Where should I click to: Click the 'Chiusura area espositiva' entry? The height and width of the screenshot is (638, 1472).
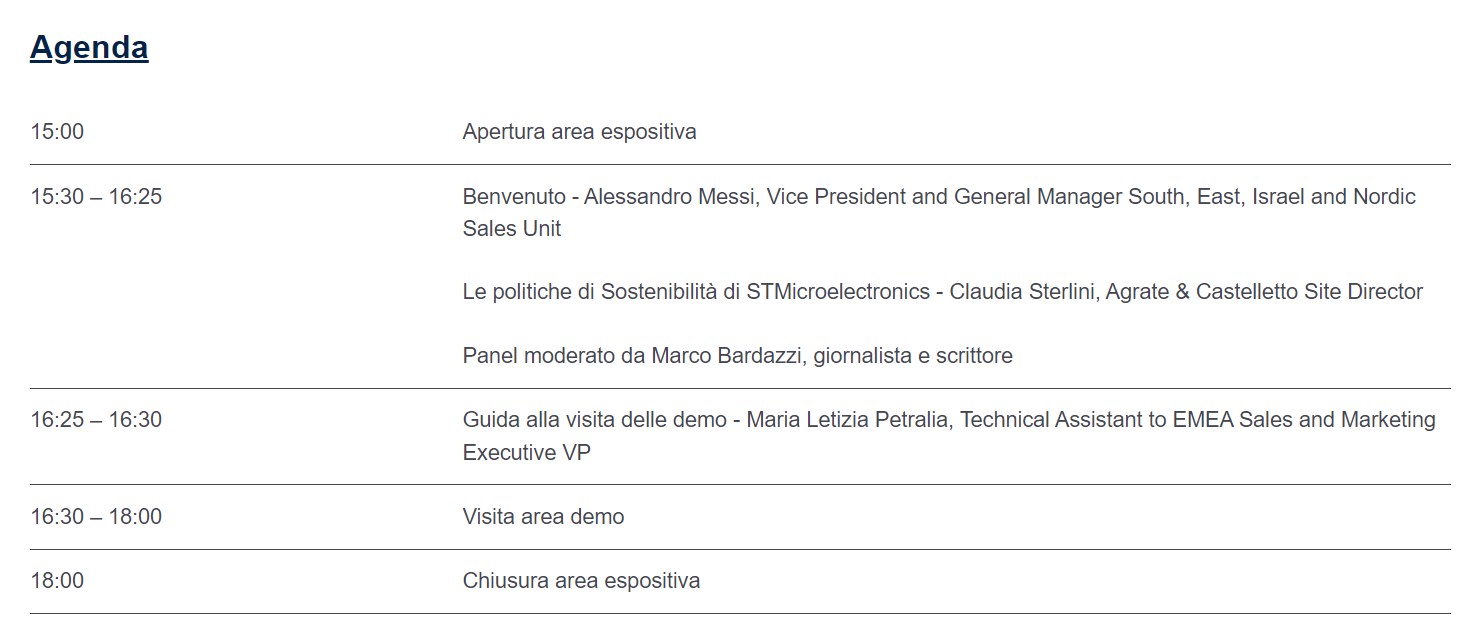pos(581,580)
